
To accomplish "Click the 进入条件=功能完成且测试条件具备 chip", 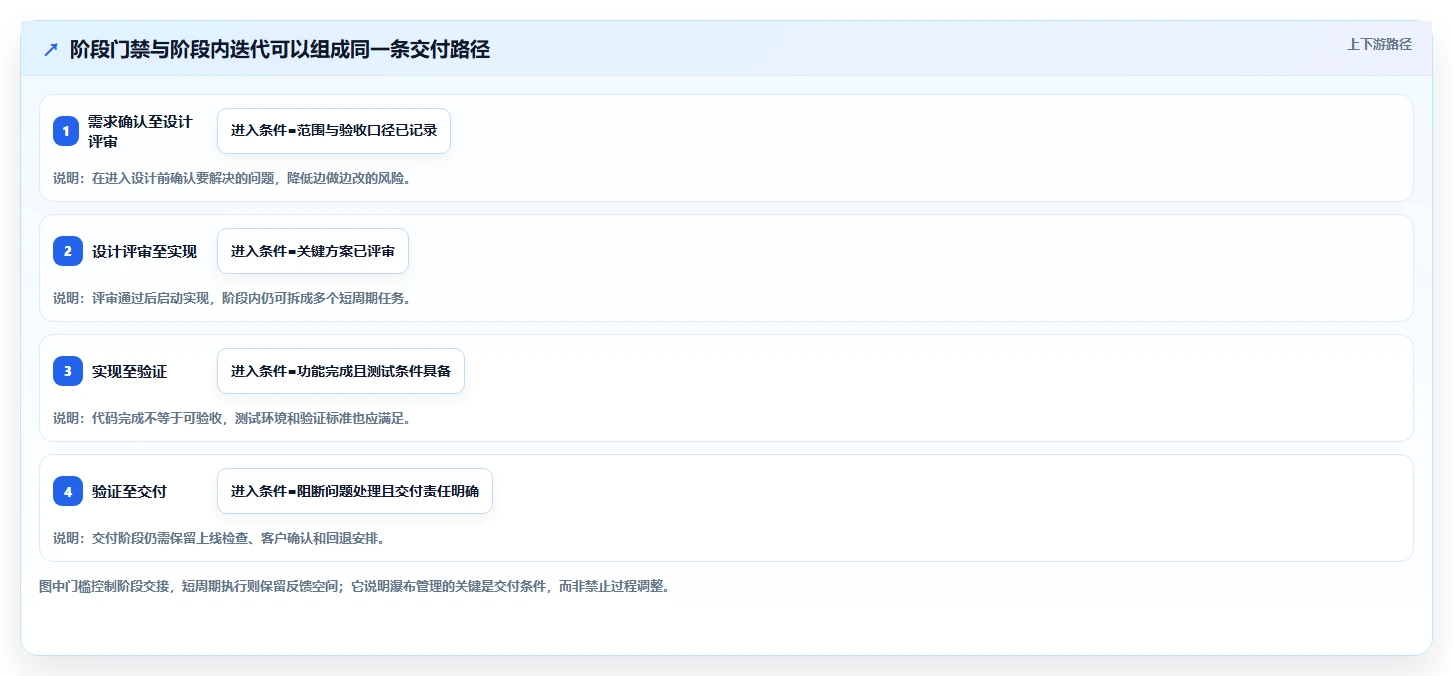I will click(341, 371).
